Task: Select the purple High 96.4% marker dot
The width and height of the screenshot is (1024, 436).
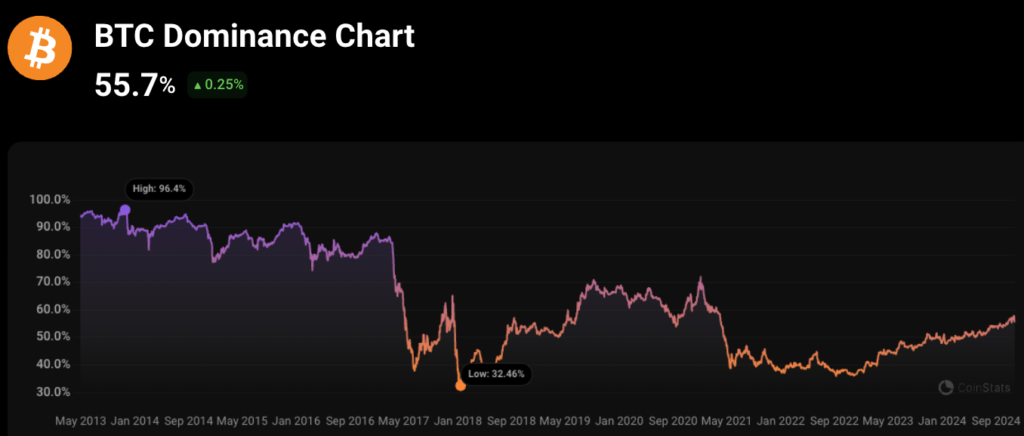Action: (x=125, y=210)
